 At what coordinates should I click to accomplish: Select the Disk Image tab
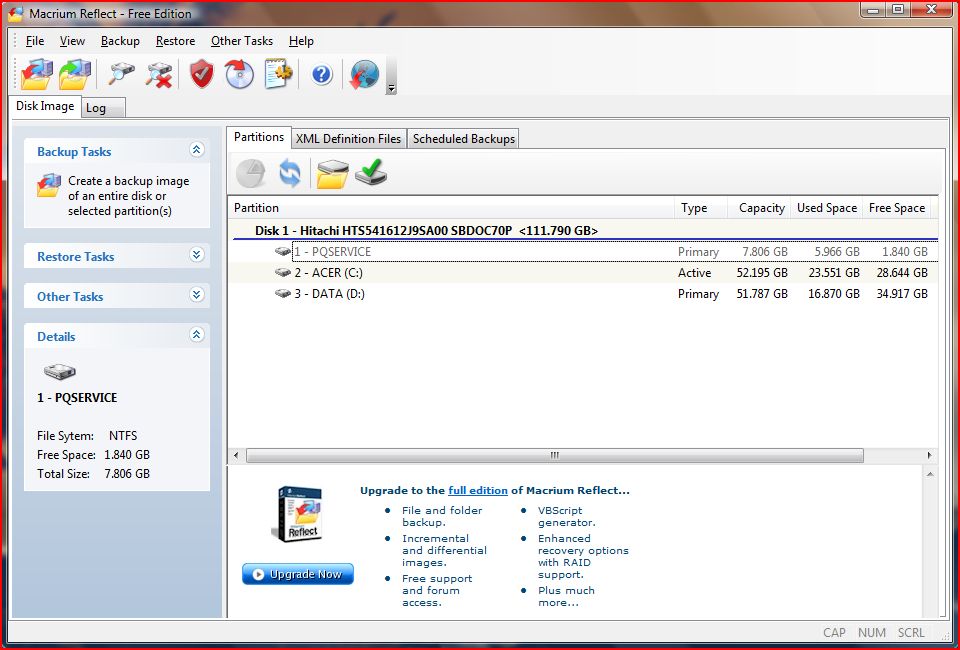(x=45, y=106)
